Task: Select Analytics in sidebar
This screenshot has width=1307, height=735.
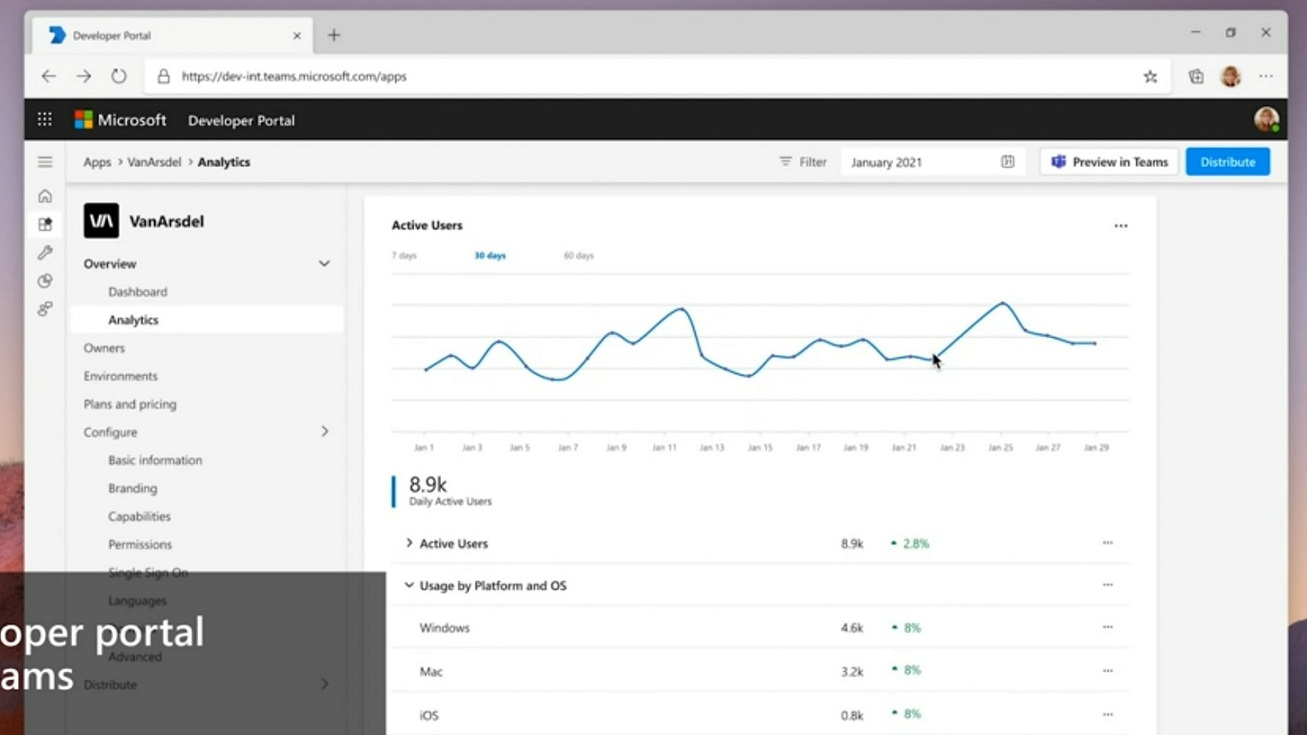Action: pos(133,320)
